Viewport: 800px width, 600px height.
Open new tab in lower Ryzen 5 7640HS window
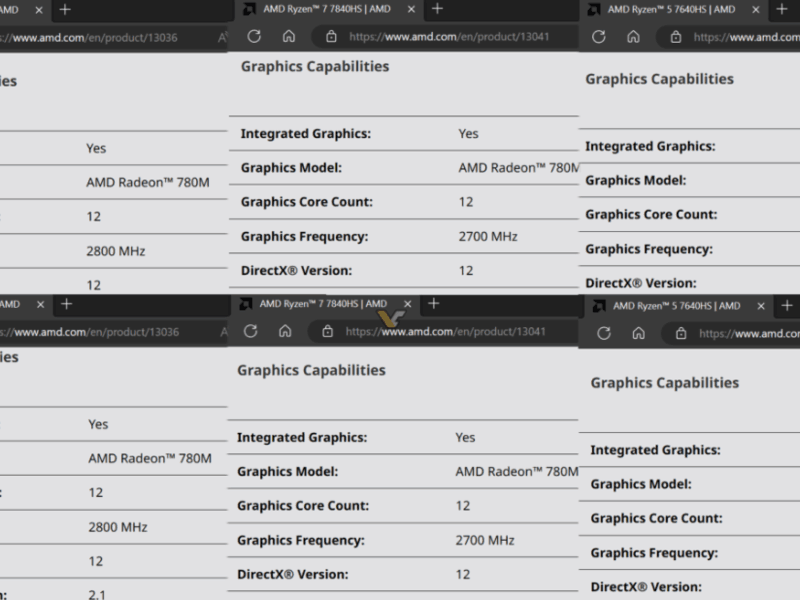coord(787,305)
